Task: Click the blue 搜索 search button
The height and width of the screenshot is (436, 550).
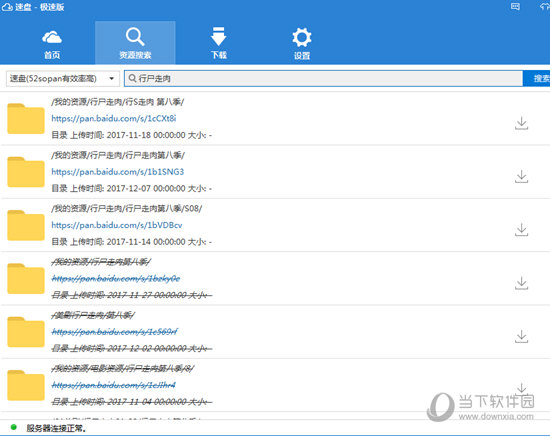Action: [x=538, y=78]
